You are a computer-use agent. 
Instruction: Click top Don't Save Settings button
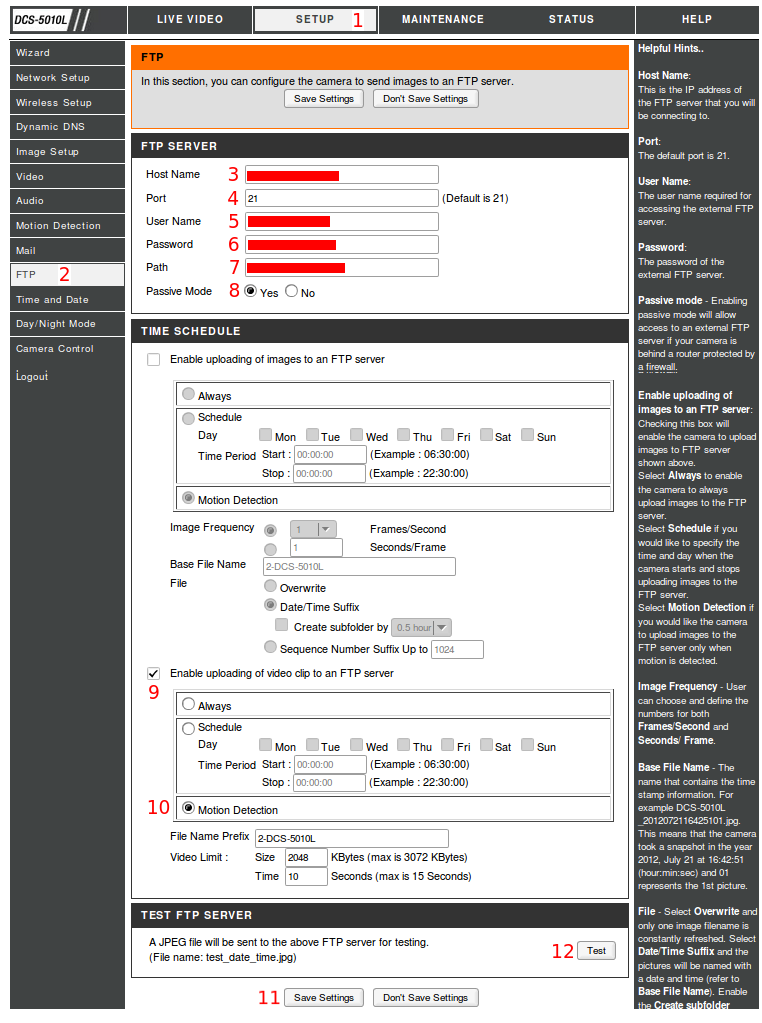click(425, 99)
